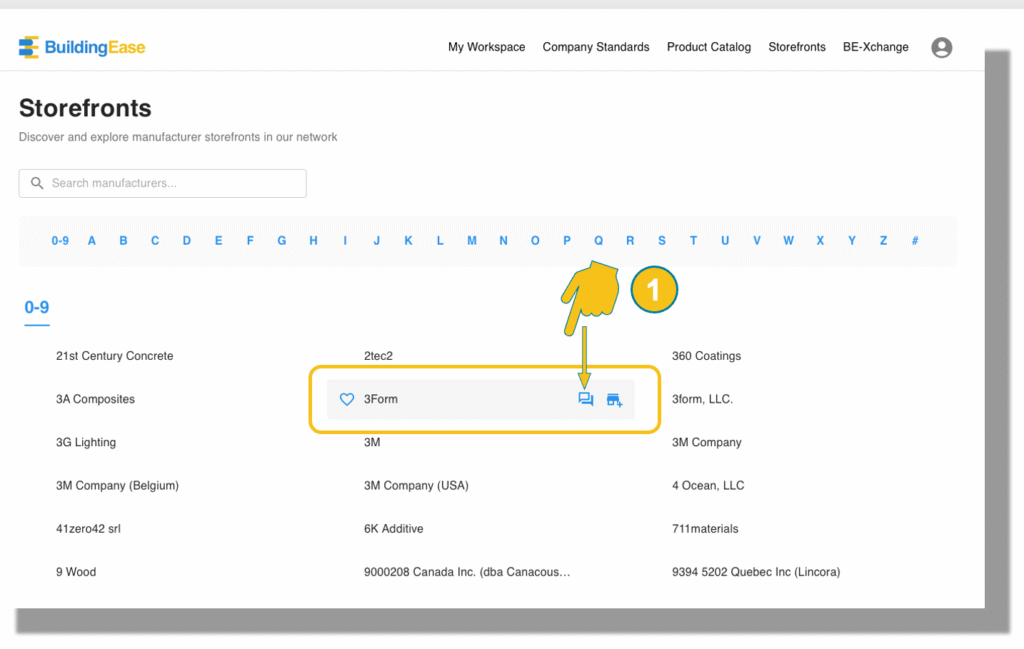Open 4 Ocean, LLC storefront
Screen dimensions: 1024x649
(x=708, y=485)
